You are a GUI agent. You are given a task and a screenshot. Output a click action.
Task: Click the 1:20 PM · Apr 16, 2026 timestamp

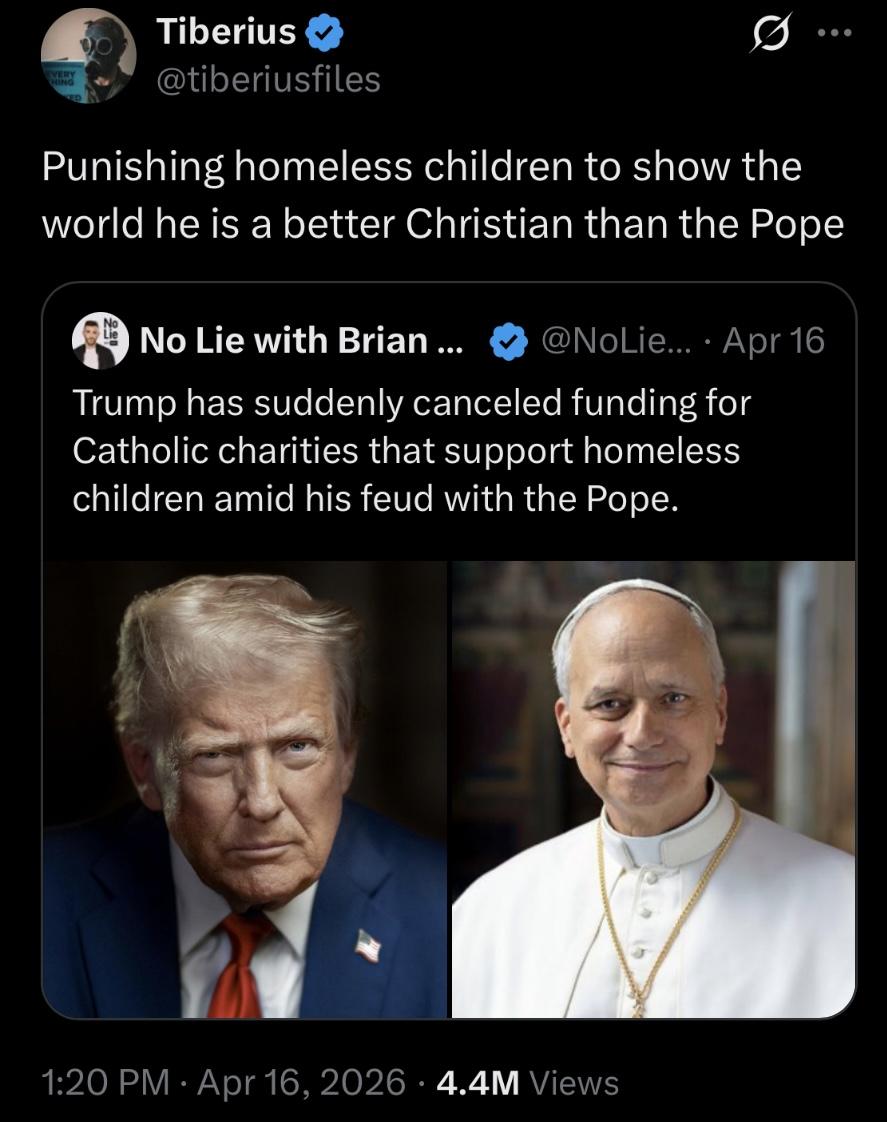pos(223,1082)
